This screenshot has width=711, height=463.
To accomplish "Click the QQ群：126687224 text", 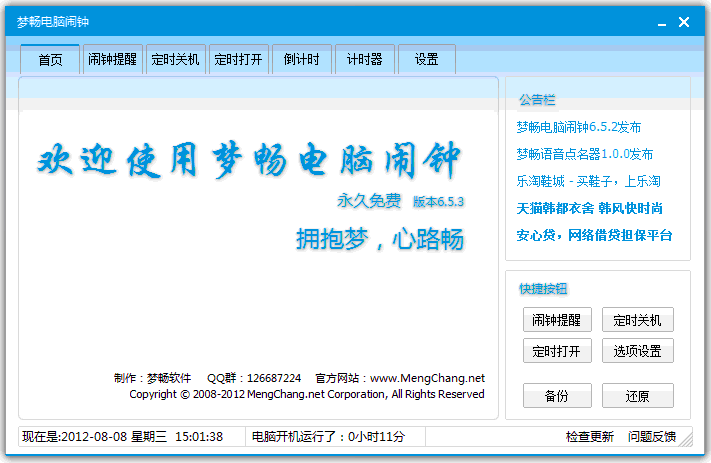I will [254, 378].
